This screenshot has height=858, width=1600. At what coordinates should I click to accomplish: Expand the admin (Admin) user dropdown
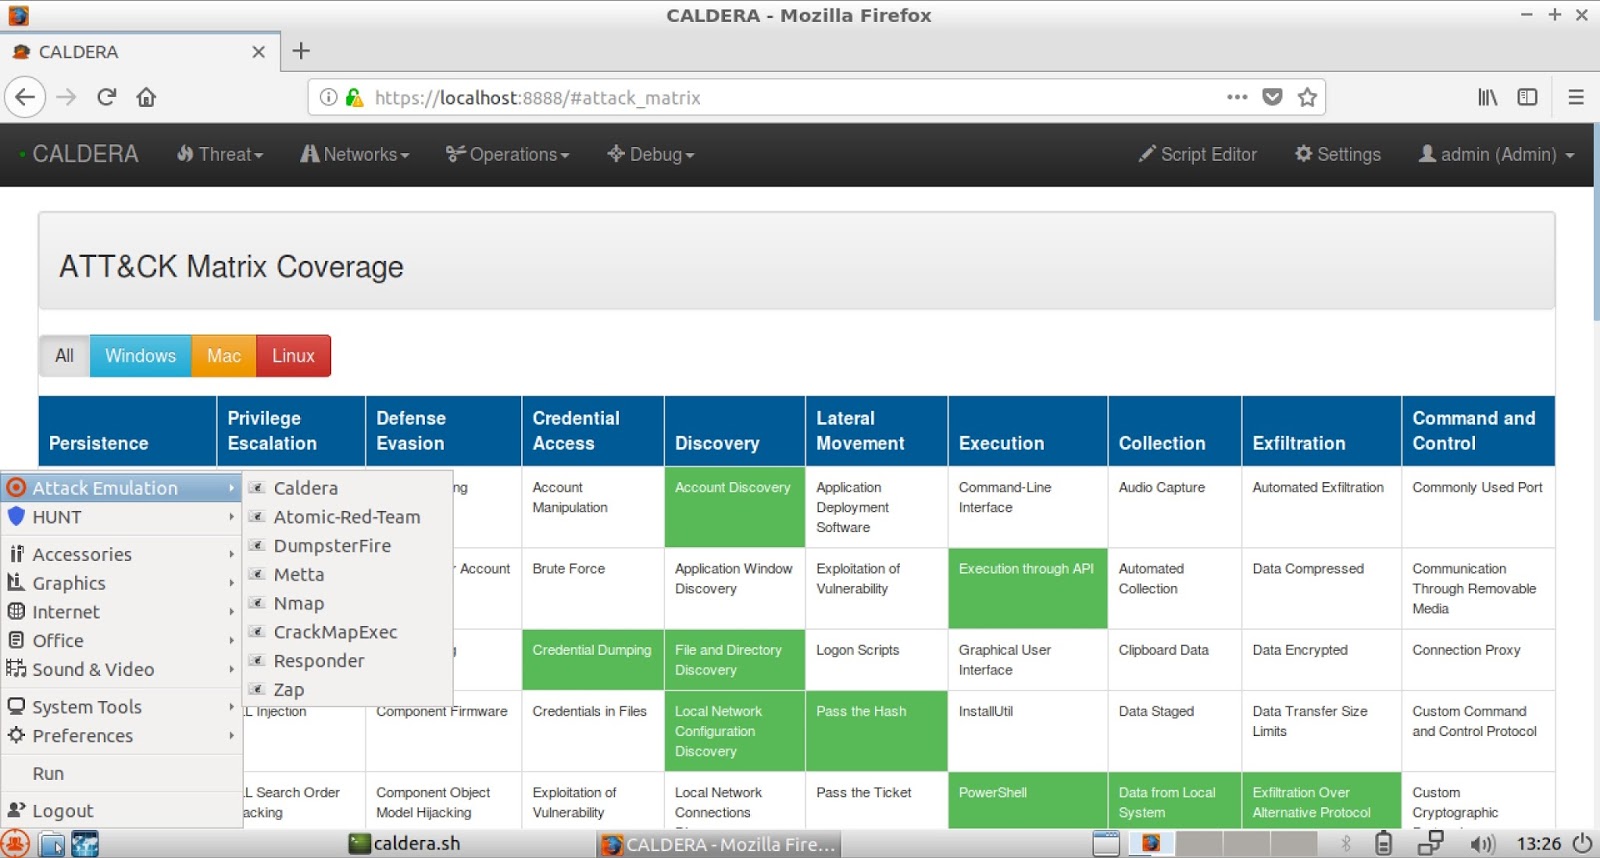pyautogui.click(x=1497, y=154)
